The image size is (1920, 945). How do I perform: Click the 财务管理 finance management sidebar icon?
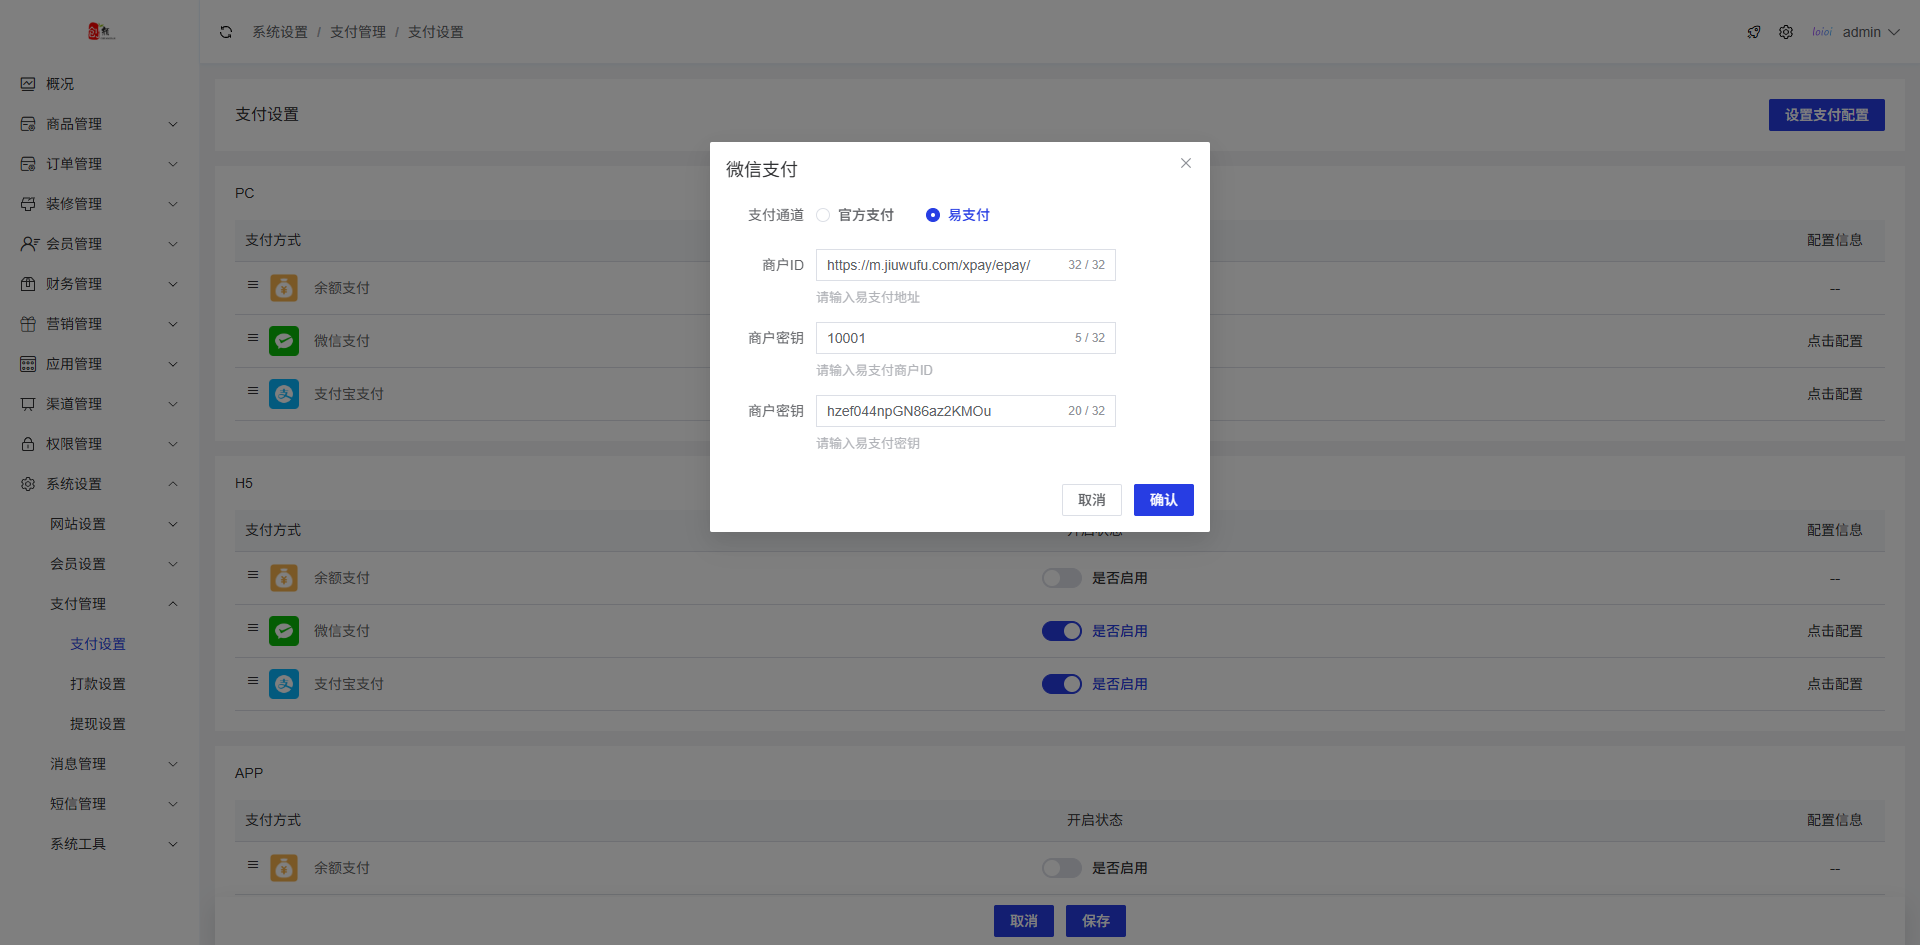coord(27,283)
